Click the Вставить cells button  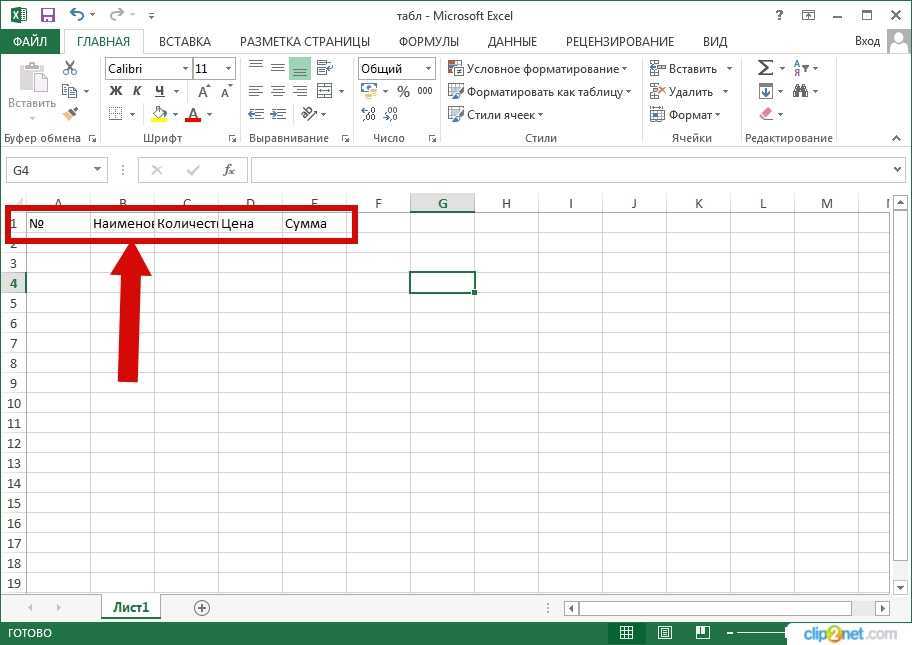(x=683, y=69)
